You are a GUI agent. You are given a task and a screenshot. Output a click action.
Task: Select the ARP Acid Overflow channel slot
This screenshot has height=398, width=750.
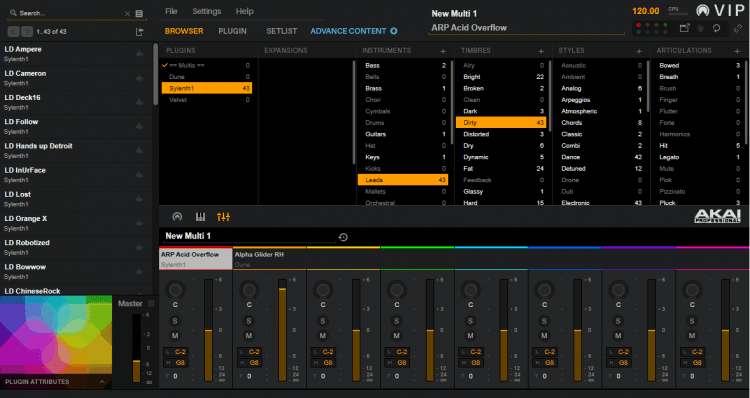(x=196, y=259)
